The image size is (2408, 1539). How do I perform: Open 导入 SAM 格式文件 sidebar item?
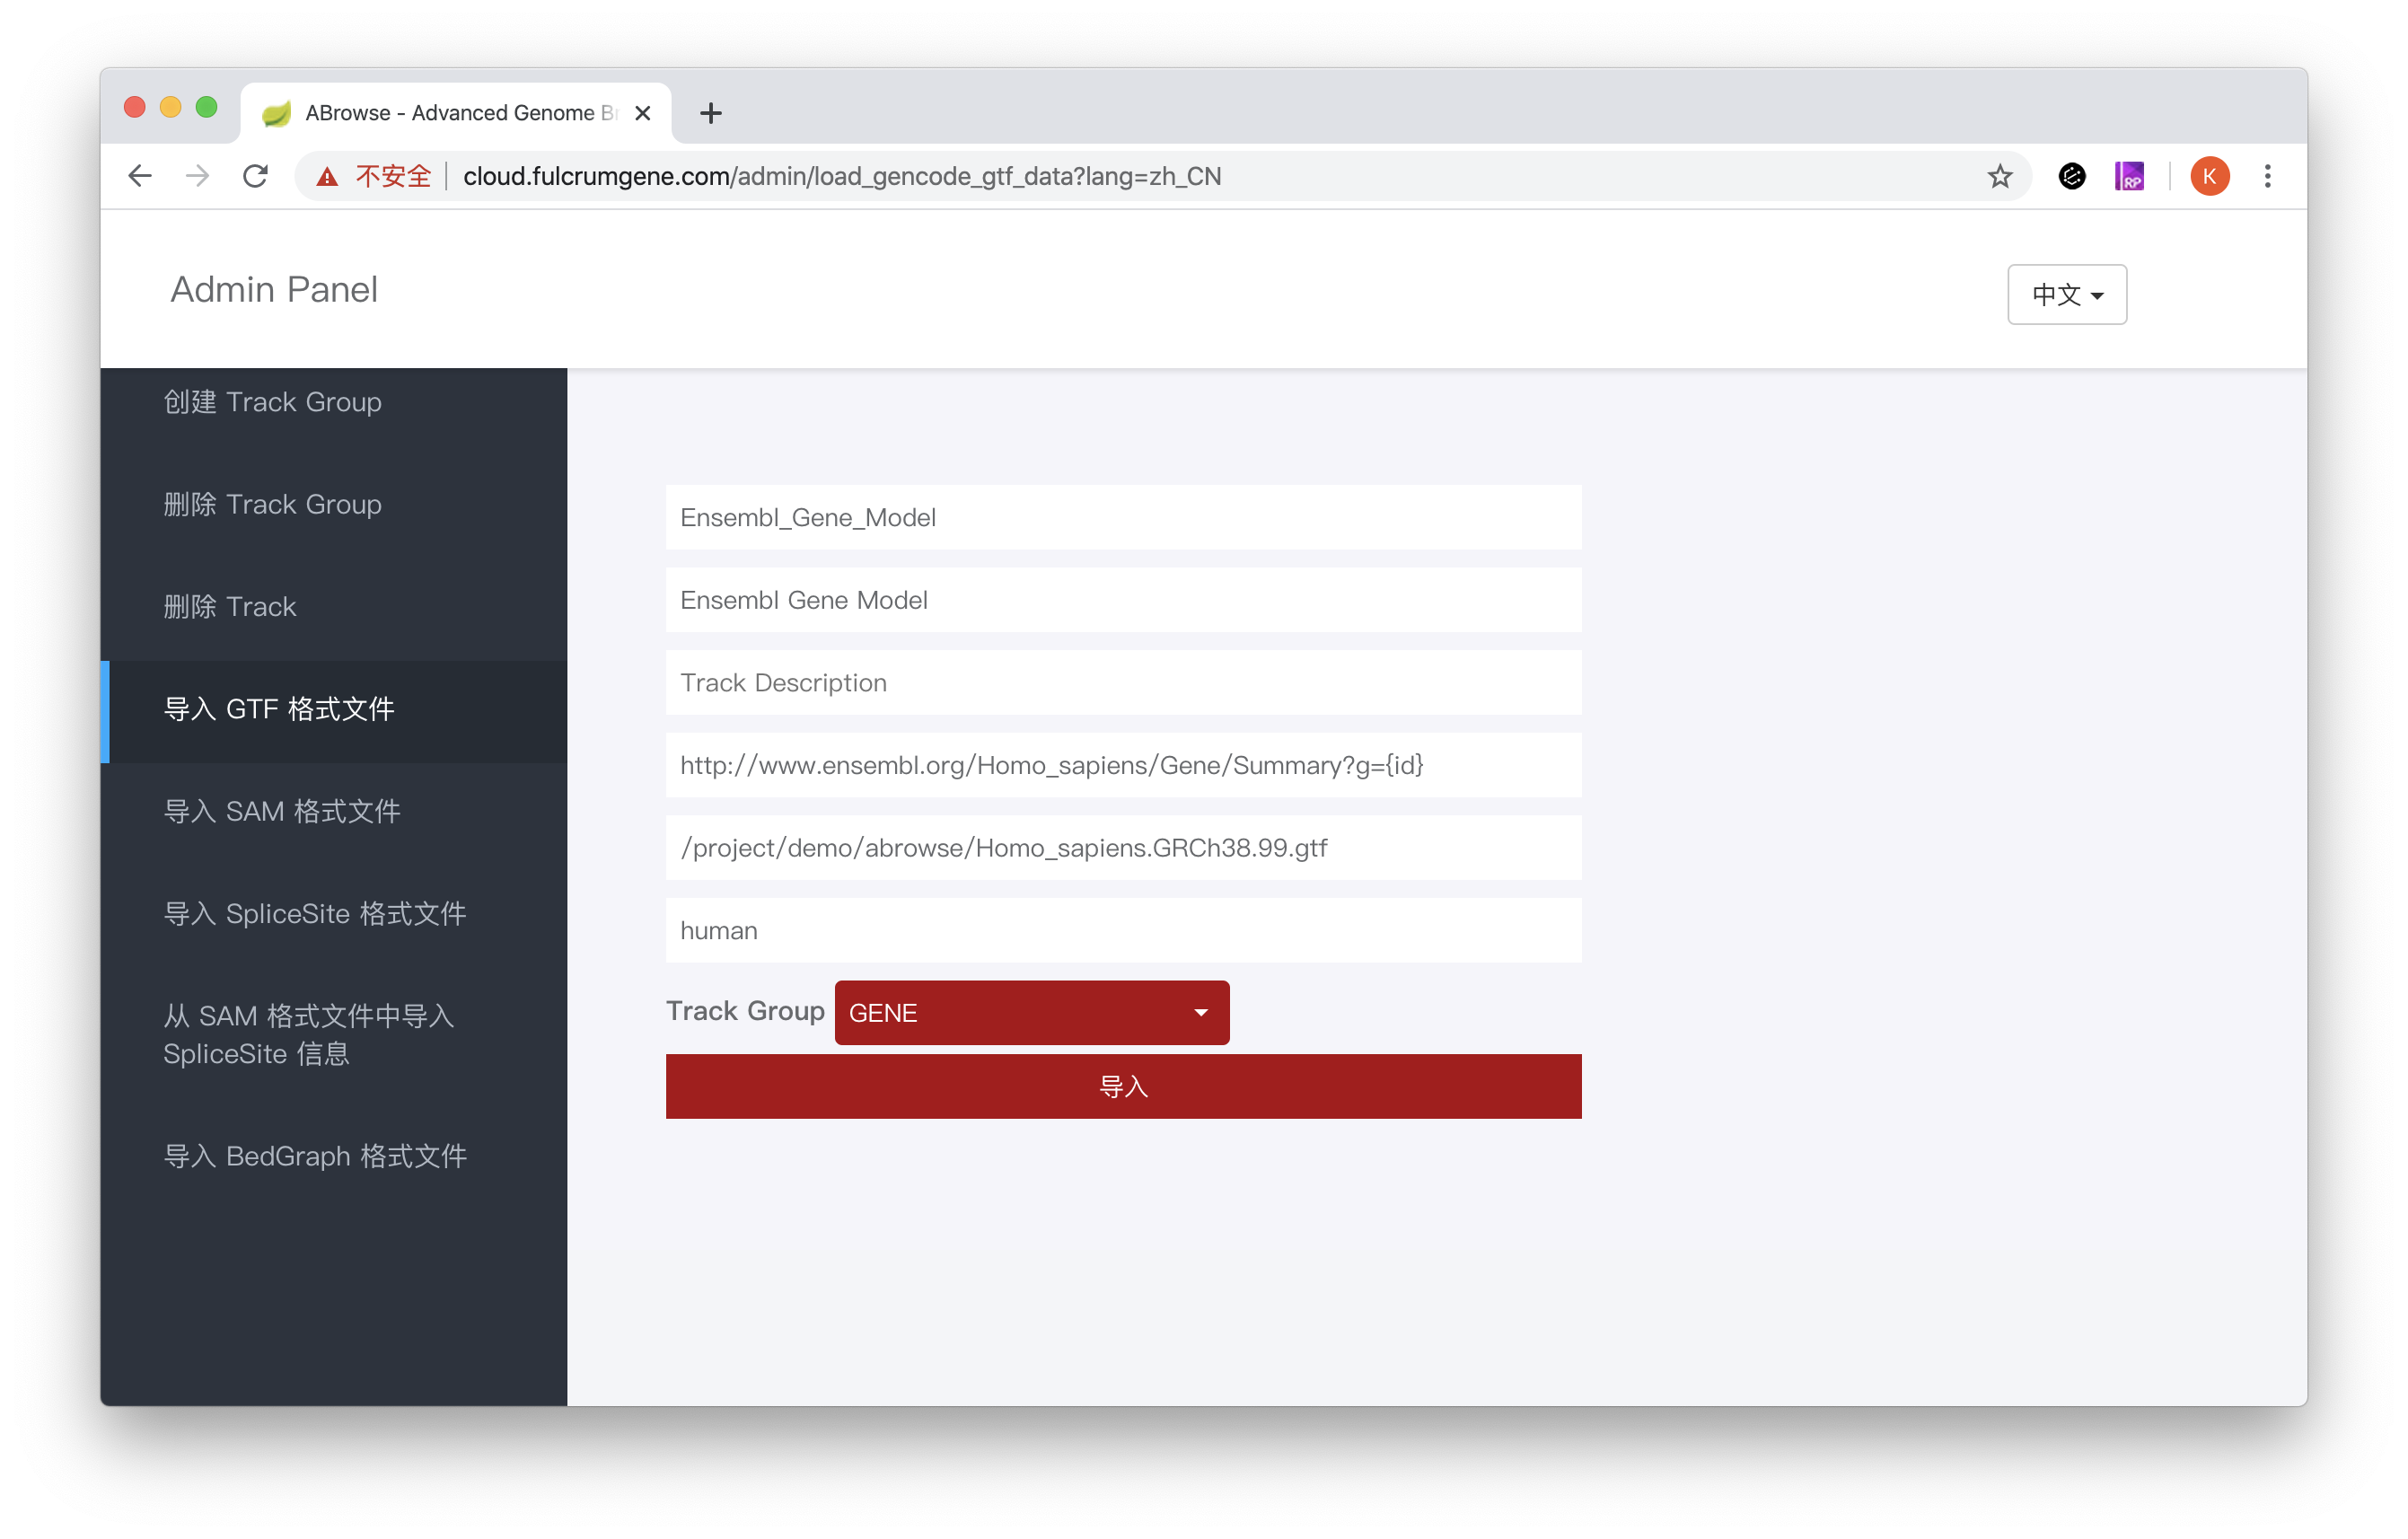(281, 811)
